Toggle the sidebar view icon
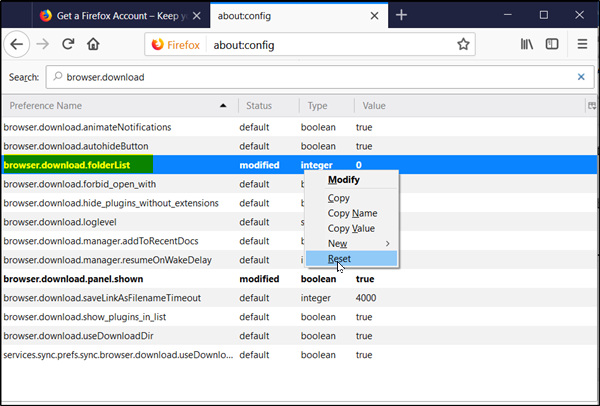Viewport: 600px width, 406px height. (x=550, y=45)
